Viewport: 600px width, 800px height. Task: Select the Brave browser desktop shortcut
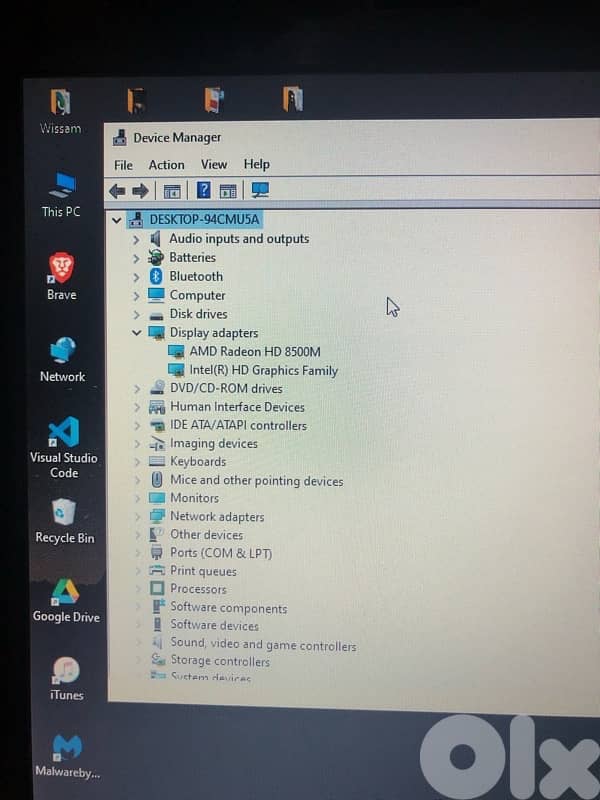click(x=61, y=276)
